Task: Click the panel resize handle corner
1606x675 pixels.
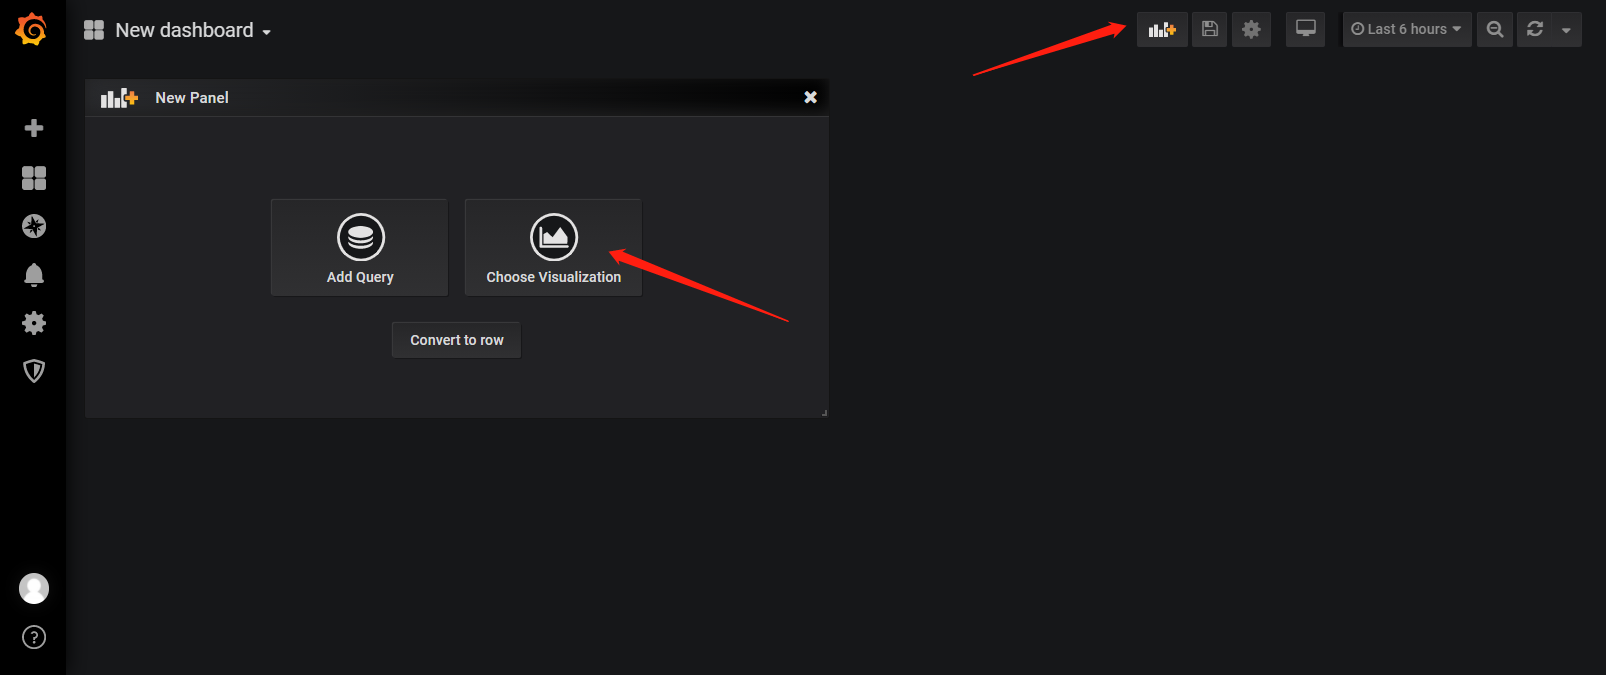Action: point(824,412)
